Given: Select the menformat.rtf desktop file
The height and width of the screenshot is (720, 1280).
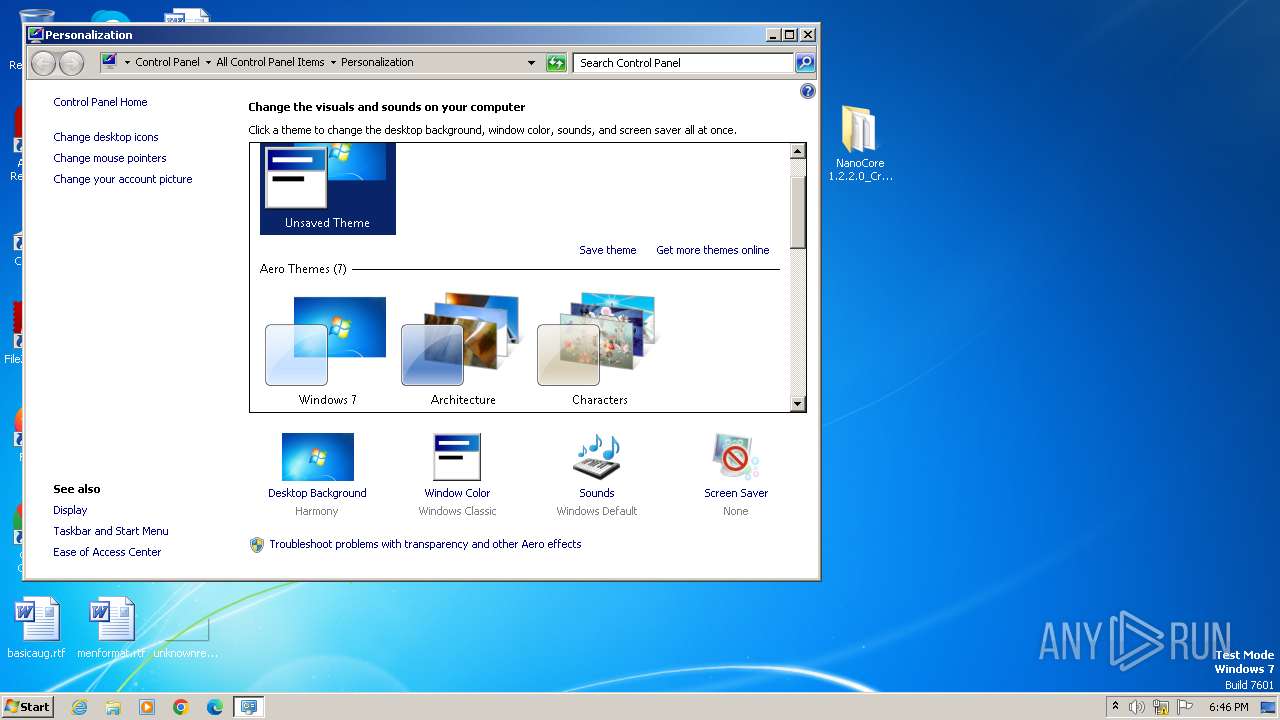Looking at the screenshot, I should point(111,629).
